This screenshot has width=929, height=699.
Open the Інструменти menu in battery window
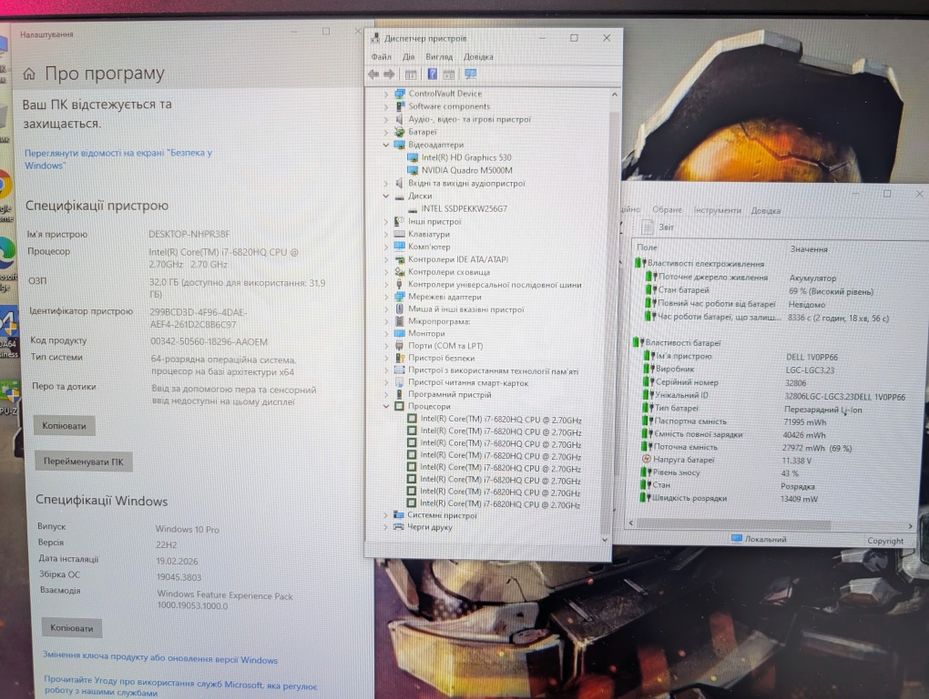pos(717,210)
